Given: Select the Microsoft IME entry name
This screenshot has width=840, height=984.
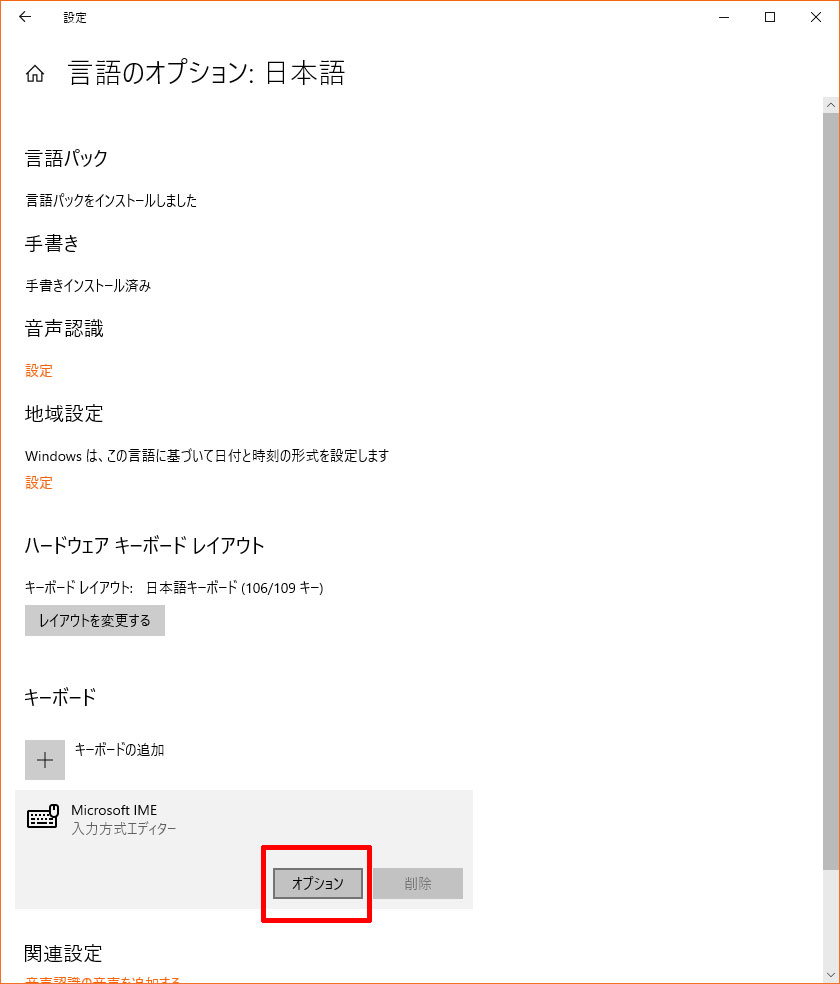Looking at the screenshot, I should (x=114, y=810).
